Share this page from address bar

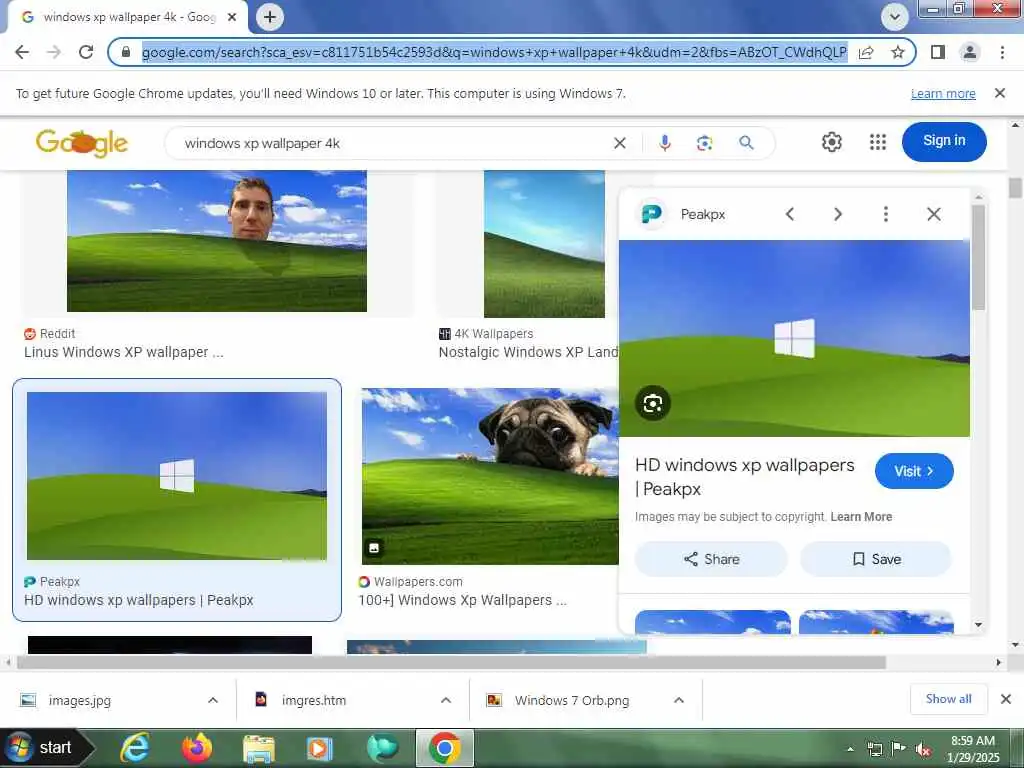click(x=866, y=52)
